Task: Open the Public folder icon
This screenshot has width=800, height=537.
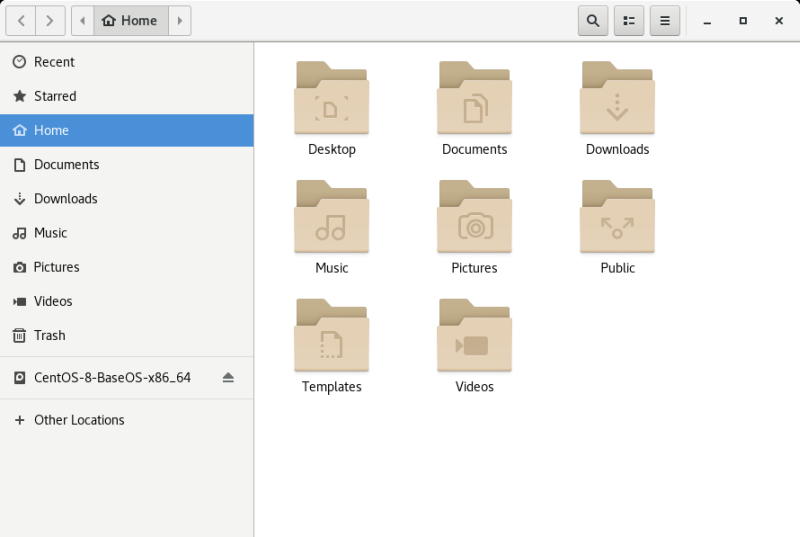Action: point(617,216)
